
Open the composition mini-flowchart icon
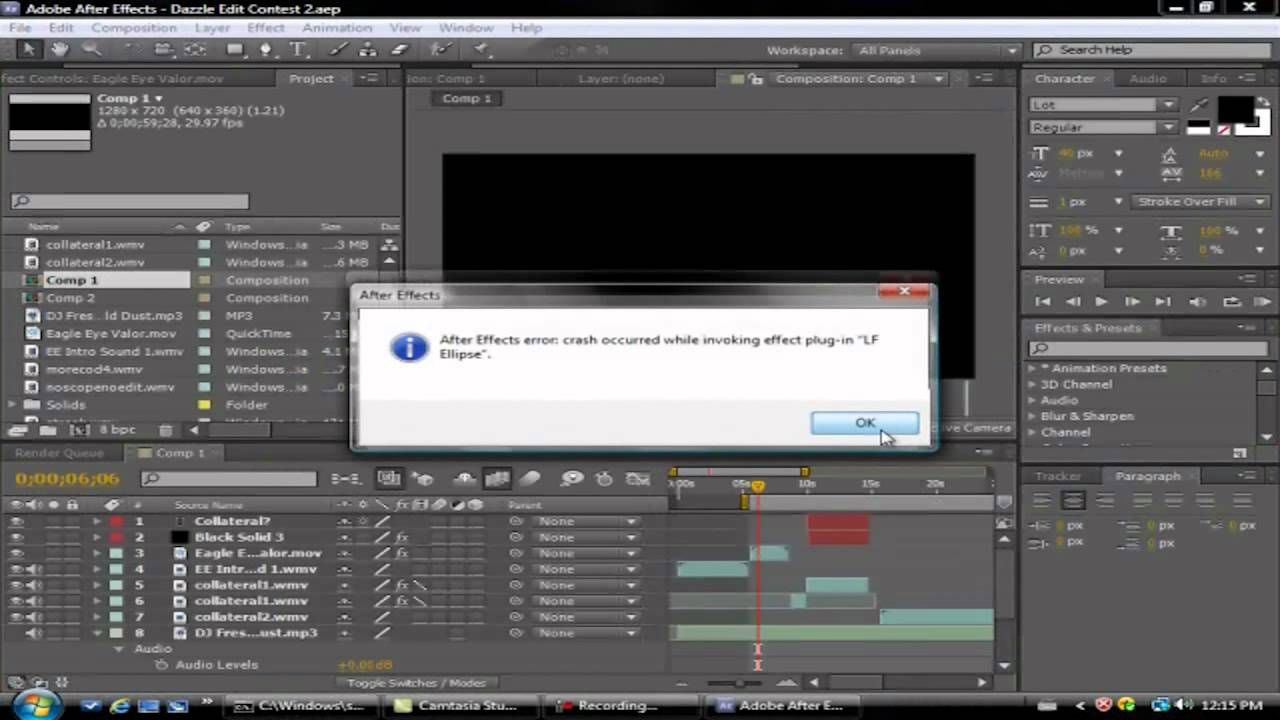click(x=346, y=479)
